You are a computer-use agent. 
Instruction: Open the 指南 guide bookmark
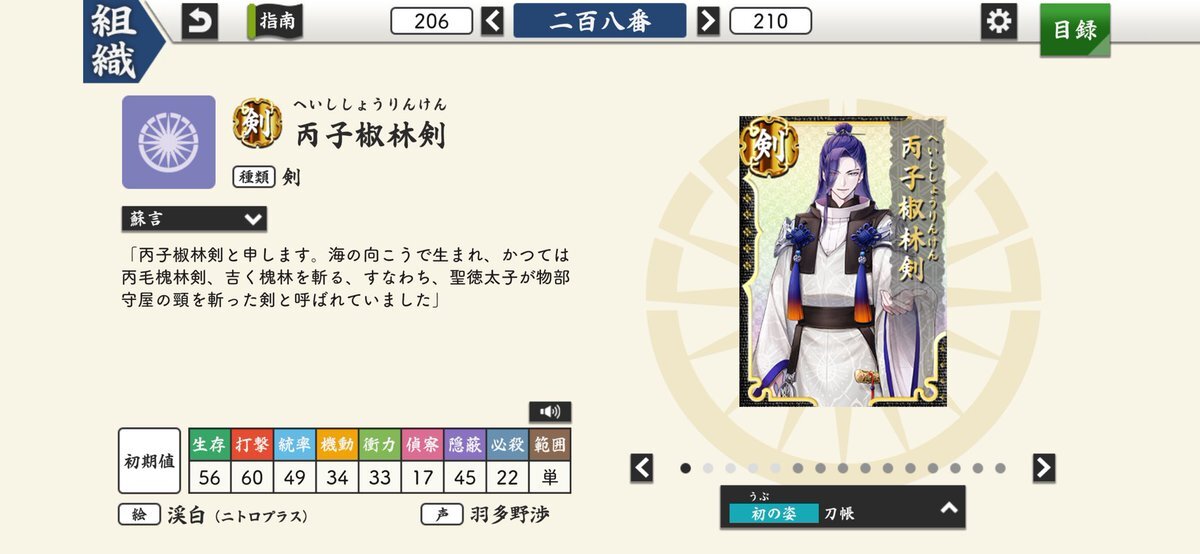coord(276,20)
